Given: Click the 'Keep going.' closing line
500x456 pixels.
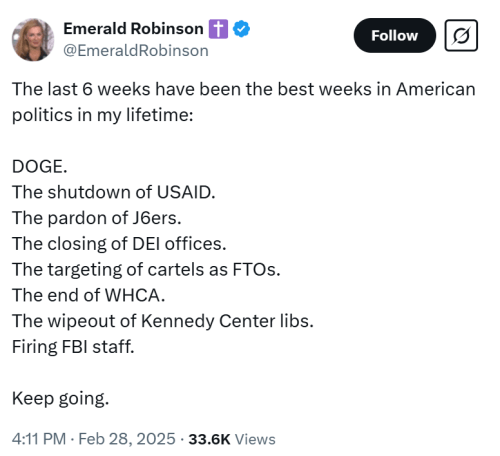Looking at the screenshot, I should pos(60,399).
